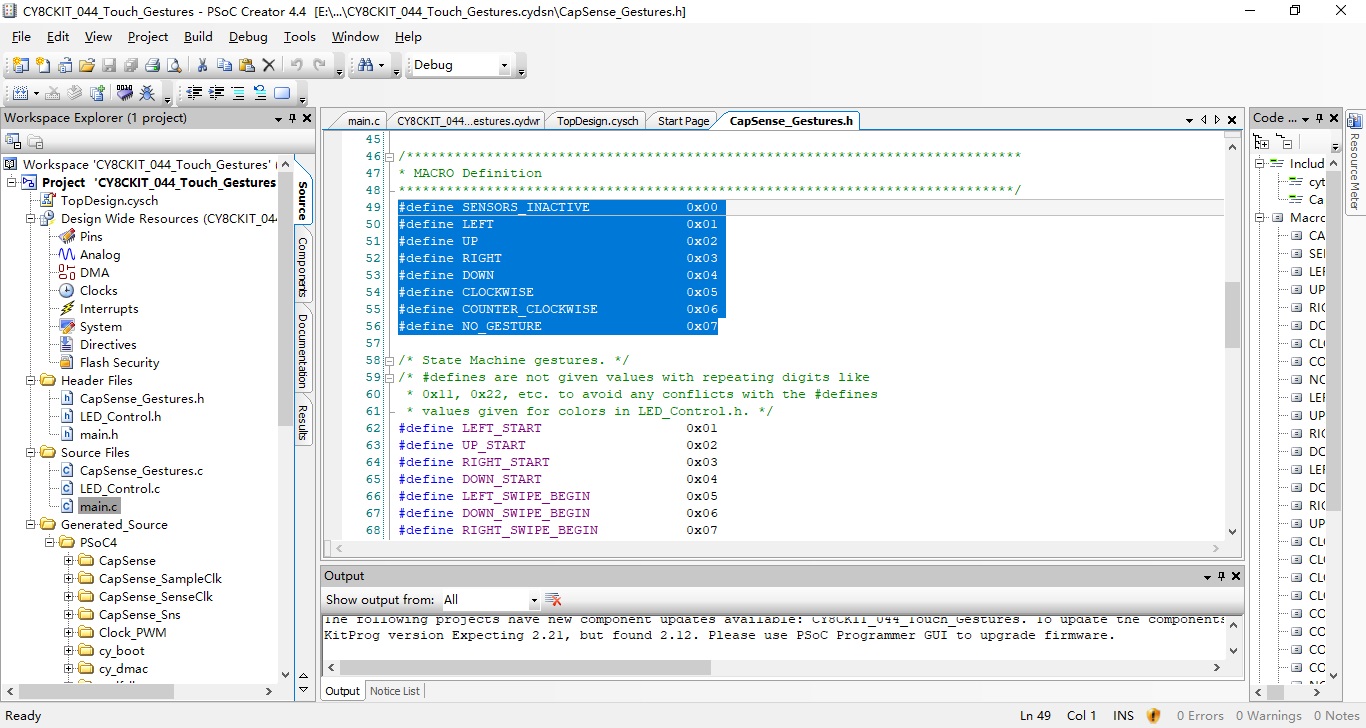Image resolution: width=1366 pixels, height=728 pixels.
Task: Click the Save icon in the toolbar
Action: coord(108,65)
